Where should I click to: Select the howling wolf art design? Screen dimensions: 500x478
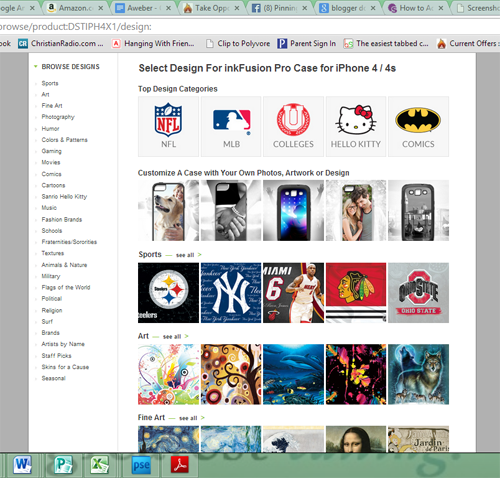418,374
